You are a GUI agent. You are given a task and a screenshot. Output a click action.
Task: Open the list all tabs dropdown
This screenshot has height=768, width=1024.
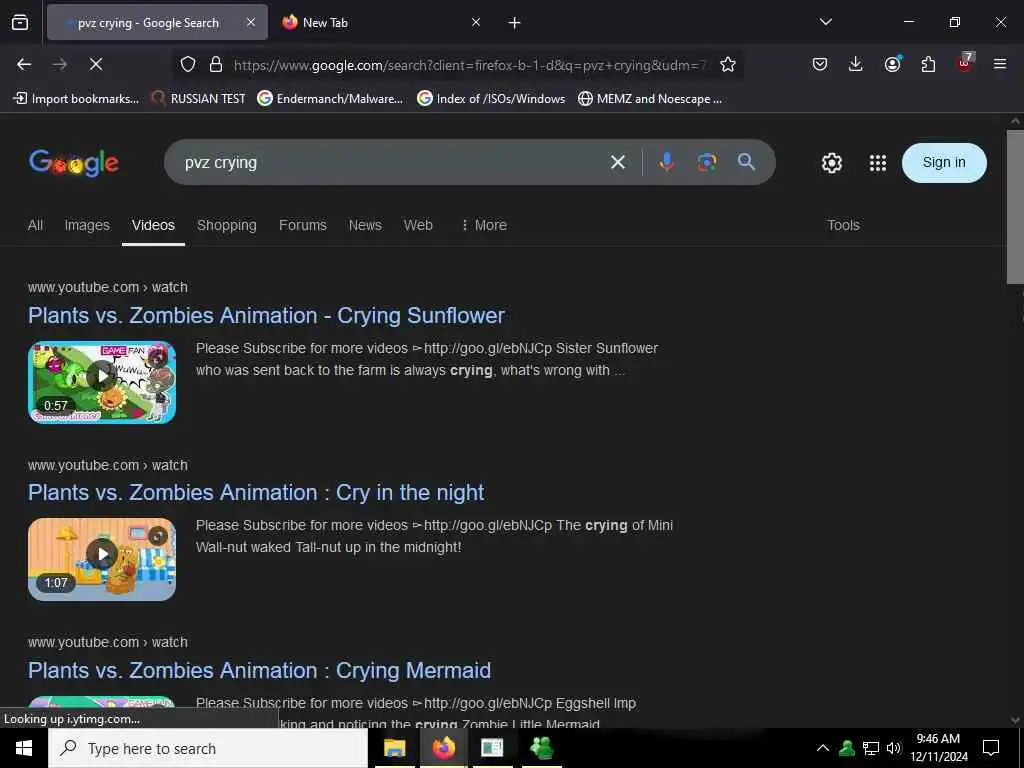[825, 22]
